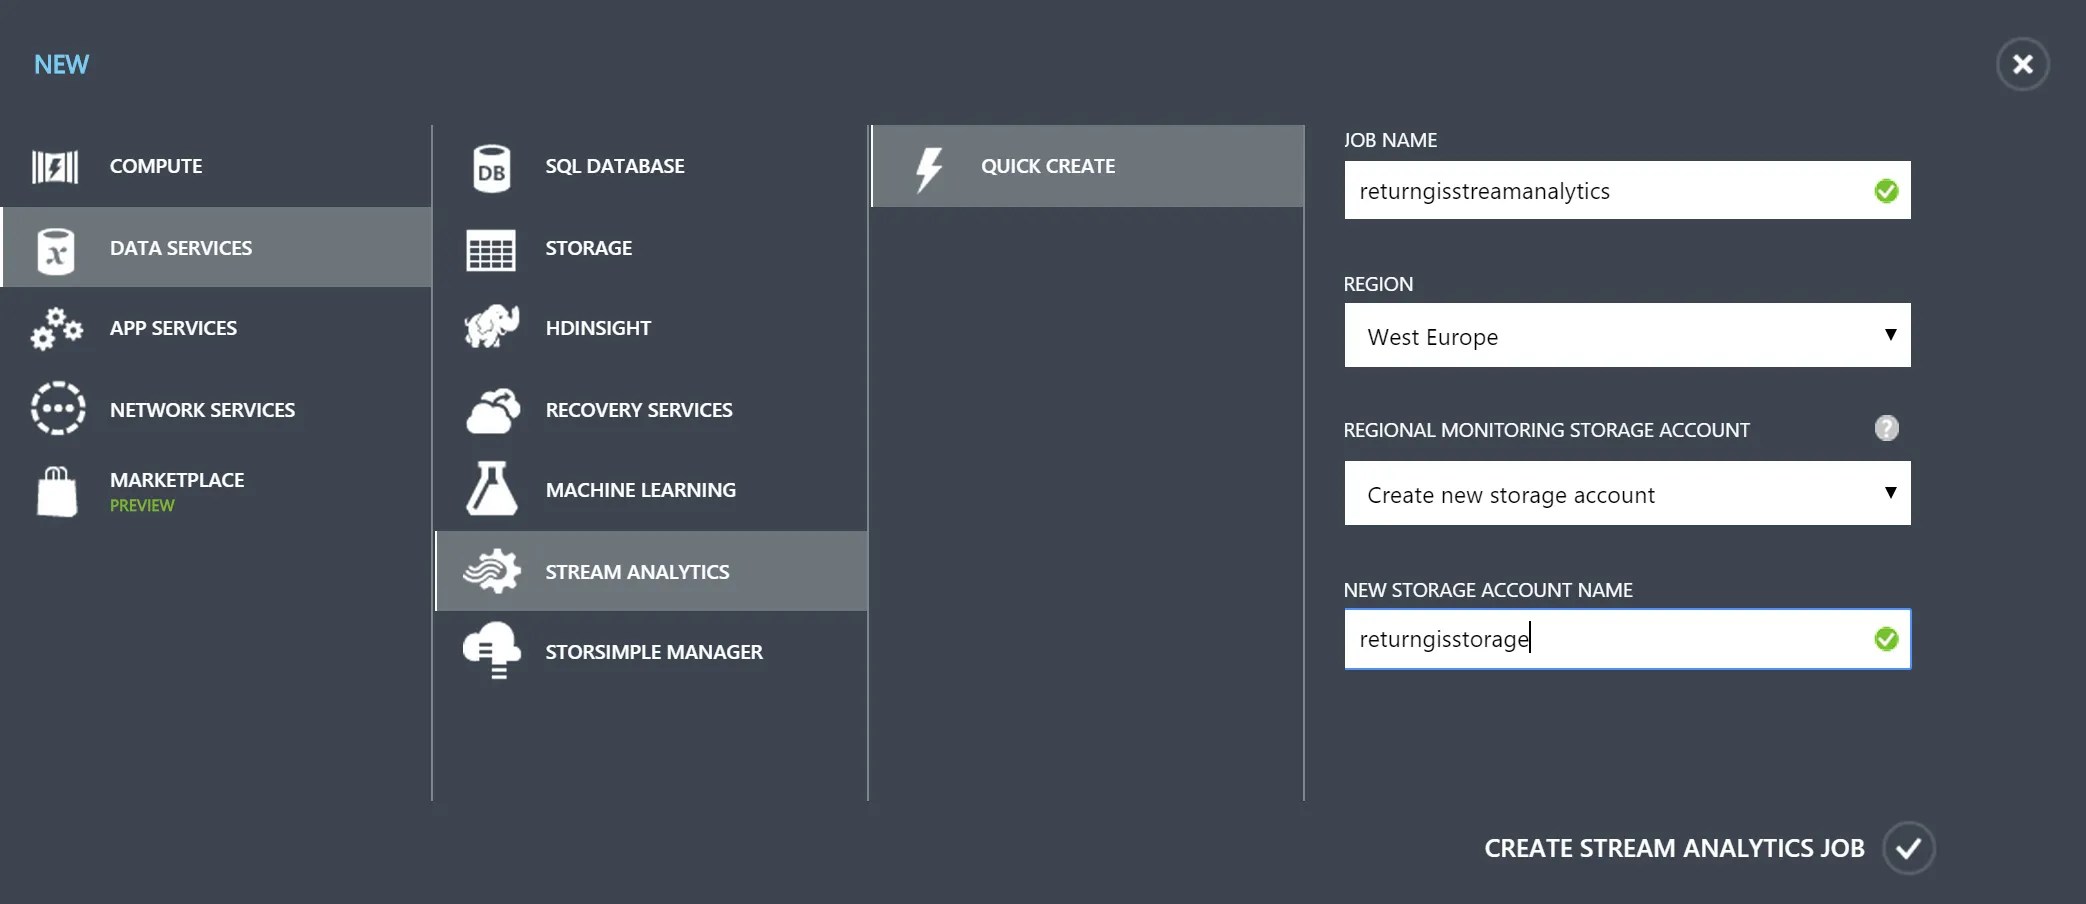Expand the Region dropdown showing West Europe
This screenshot has height=904, width=2086.
coord(1627,335)
